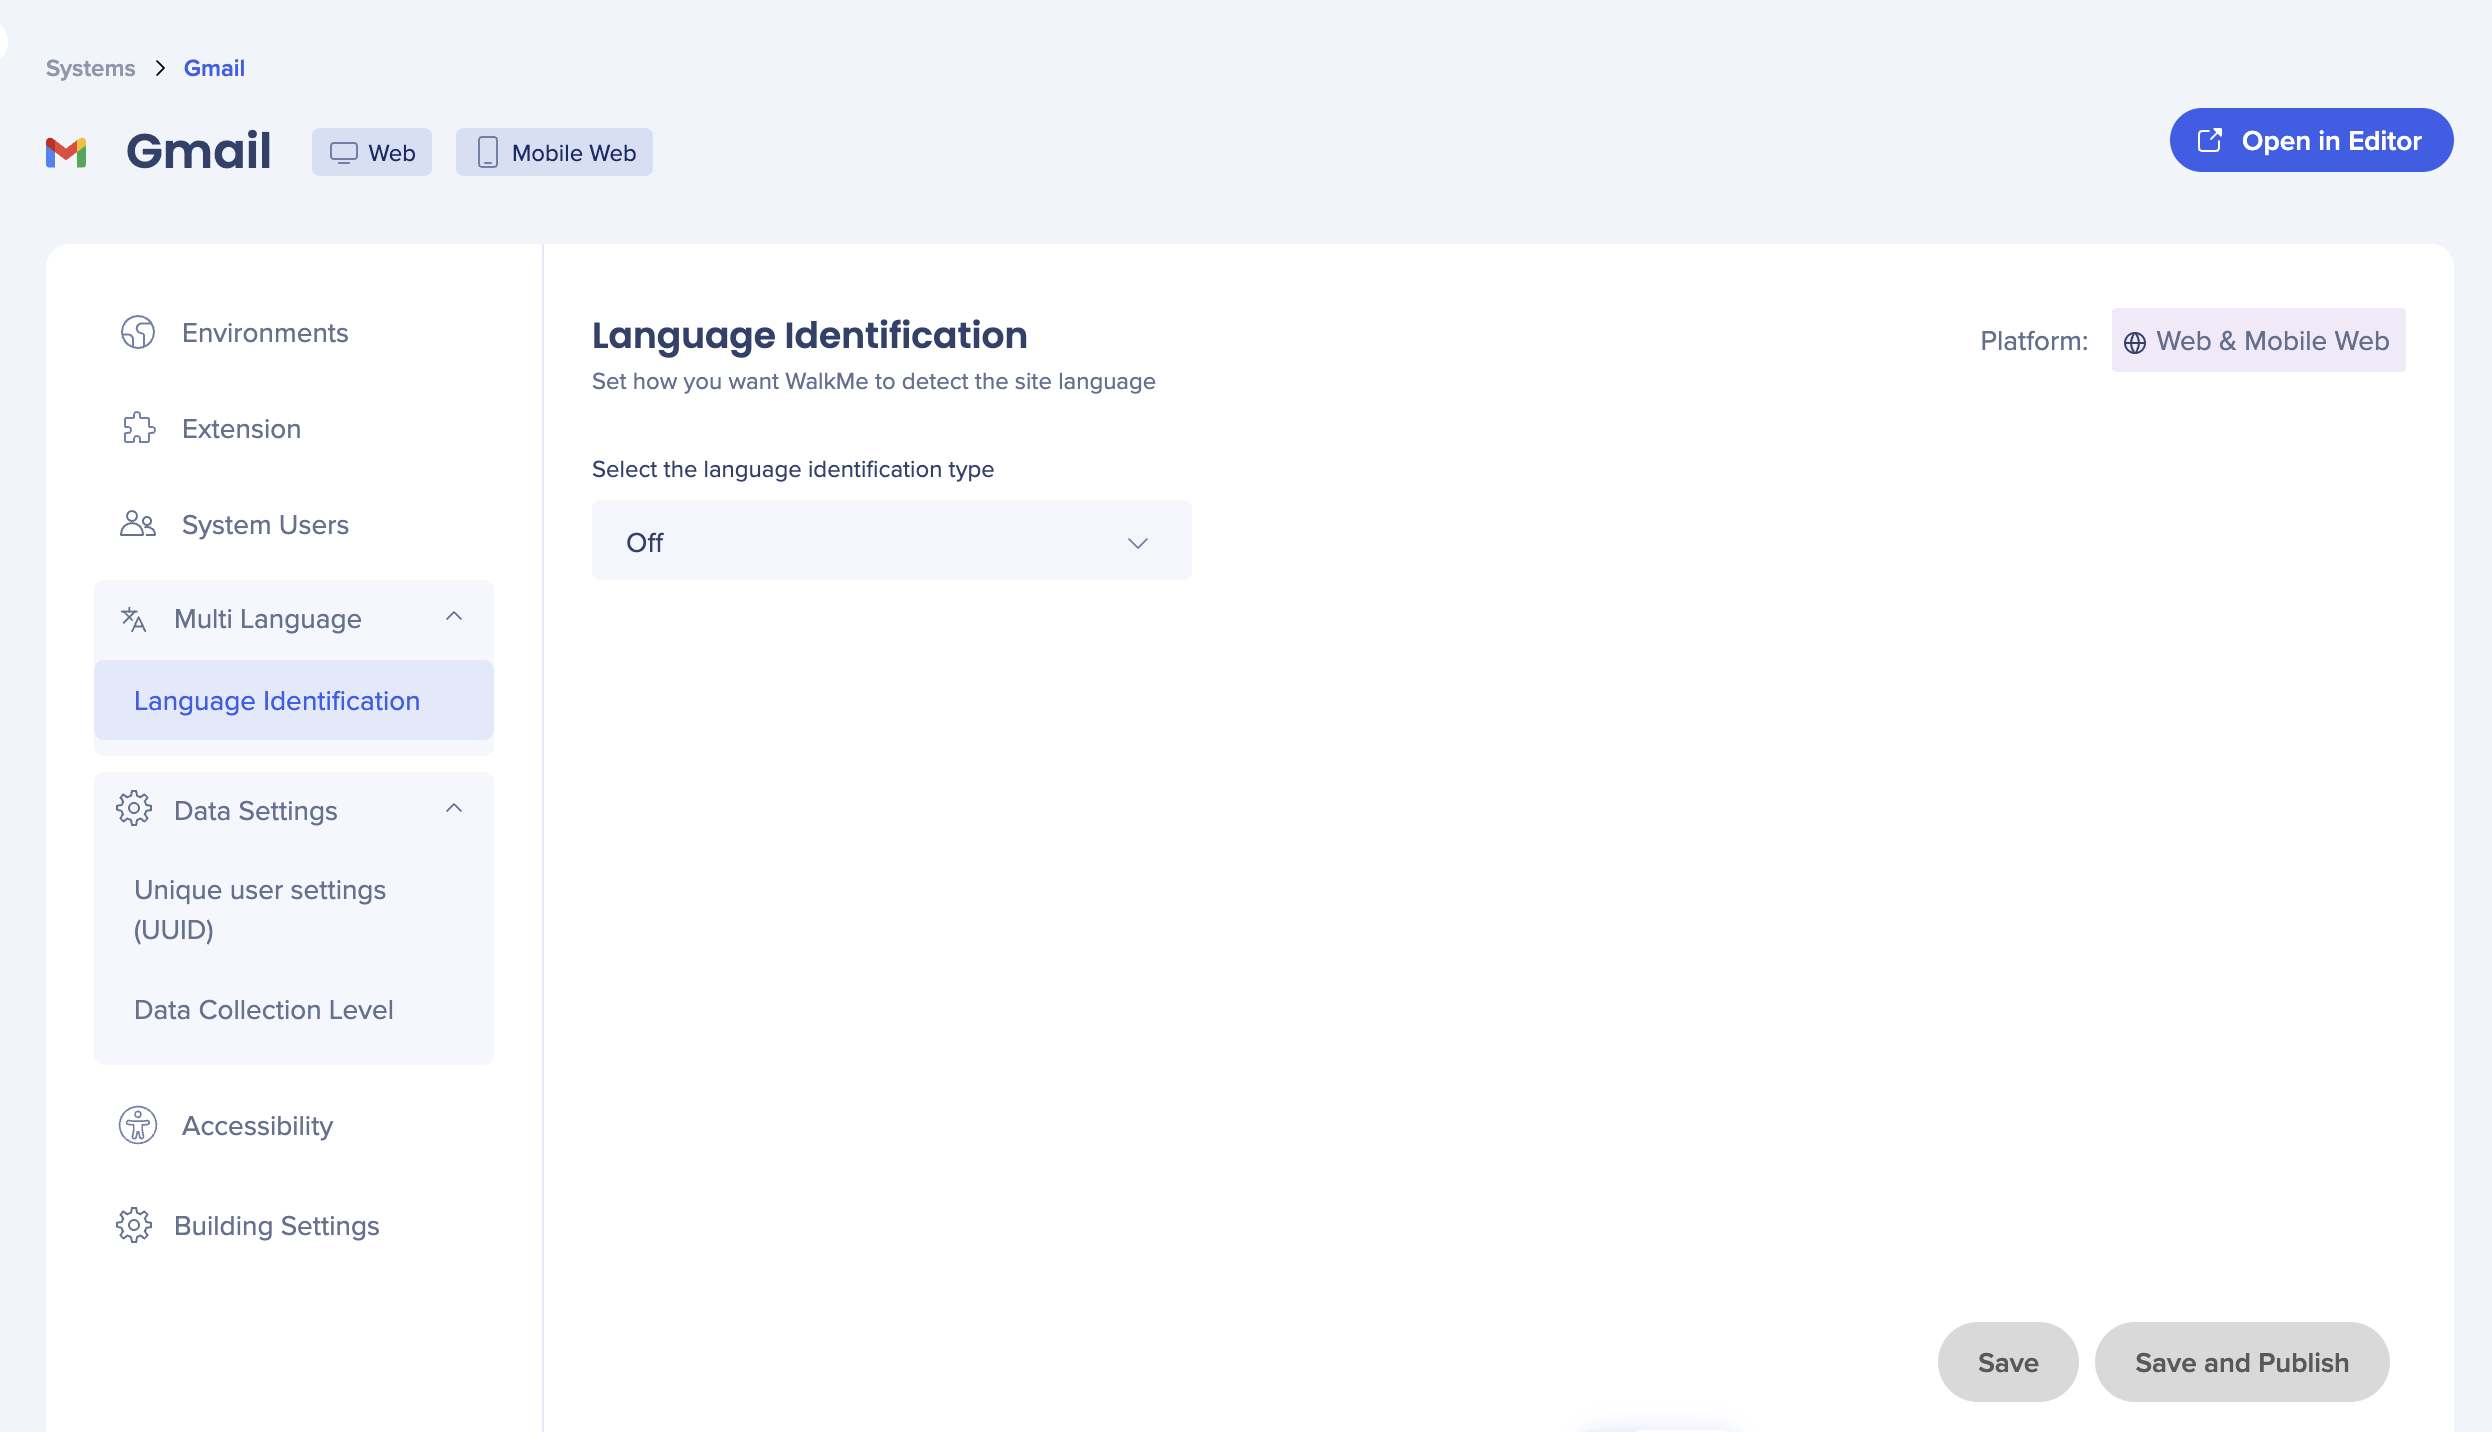This screenshot has height=1432, width=2492.
Task: Select Language Identification in sidebar
Action: (x=294, y=700)
